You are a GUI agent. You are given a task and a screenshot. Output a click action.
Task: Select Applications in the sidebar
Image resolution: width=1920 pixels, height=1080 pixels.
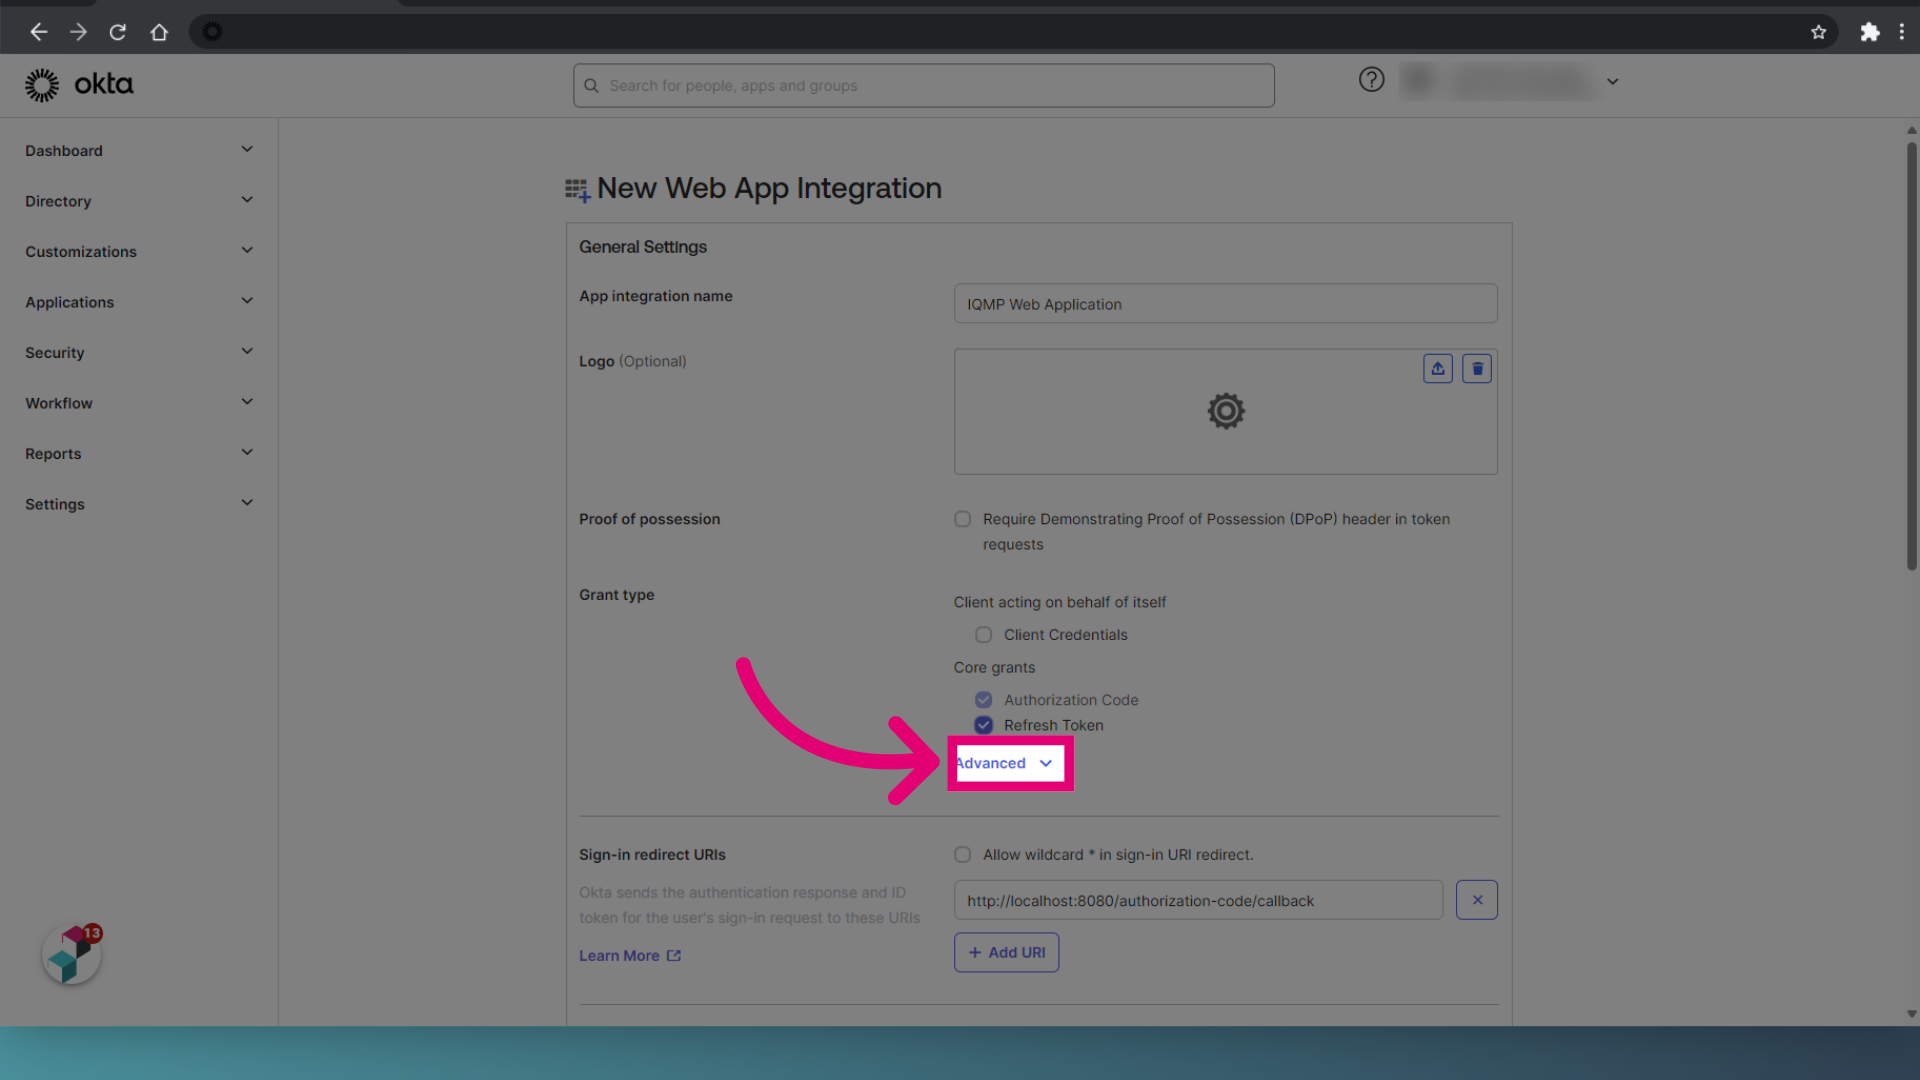[x=69, y=302]
